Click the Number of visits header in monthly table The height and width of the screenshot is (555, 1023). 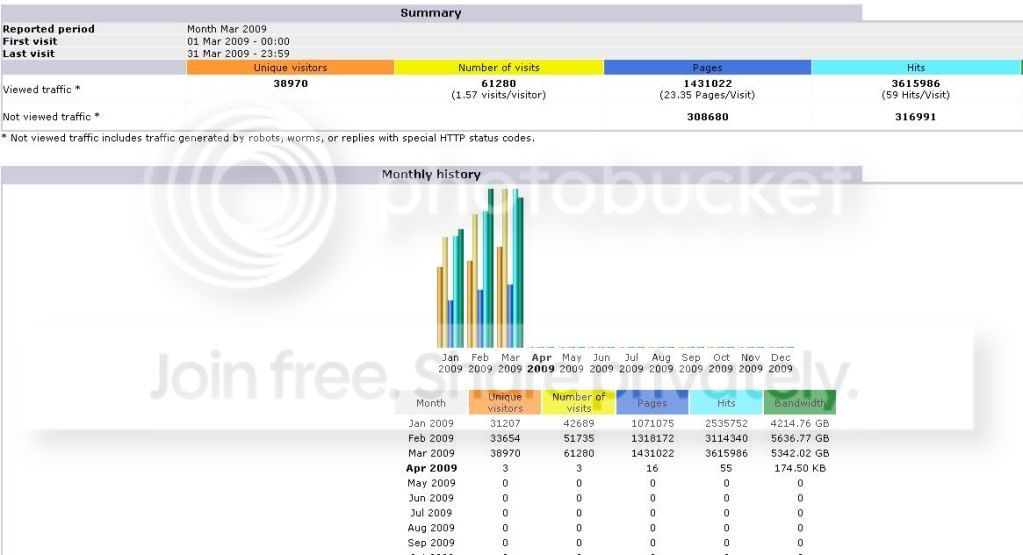point(579,402)
